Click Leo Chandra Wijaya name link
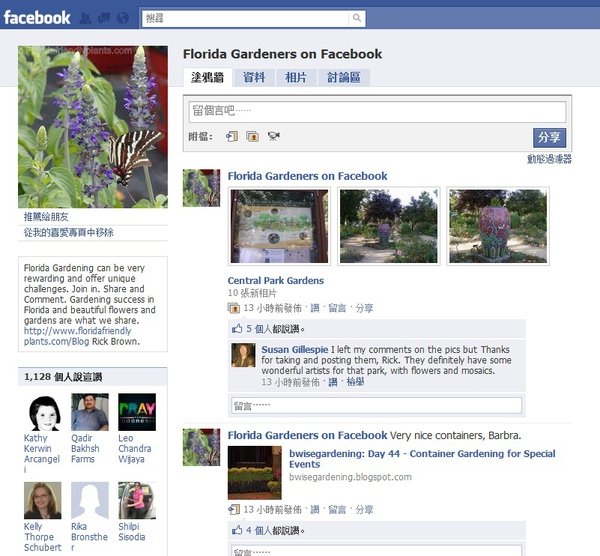Image resolution: width=600 pixels, height=556 pixels. coord(135,448)
